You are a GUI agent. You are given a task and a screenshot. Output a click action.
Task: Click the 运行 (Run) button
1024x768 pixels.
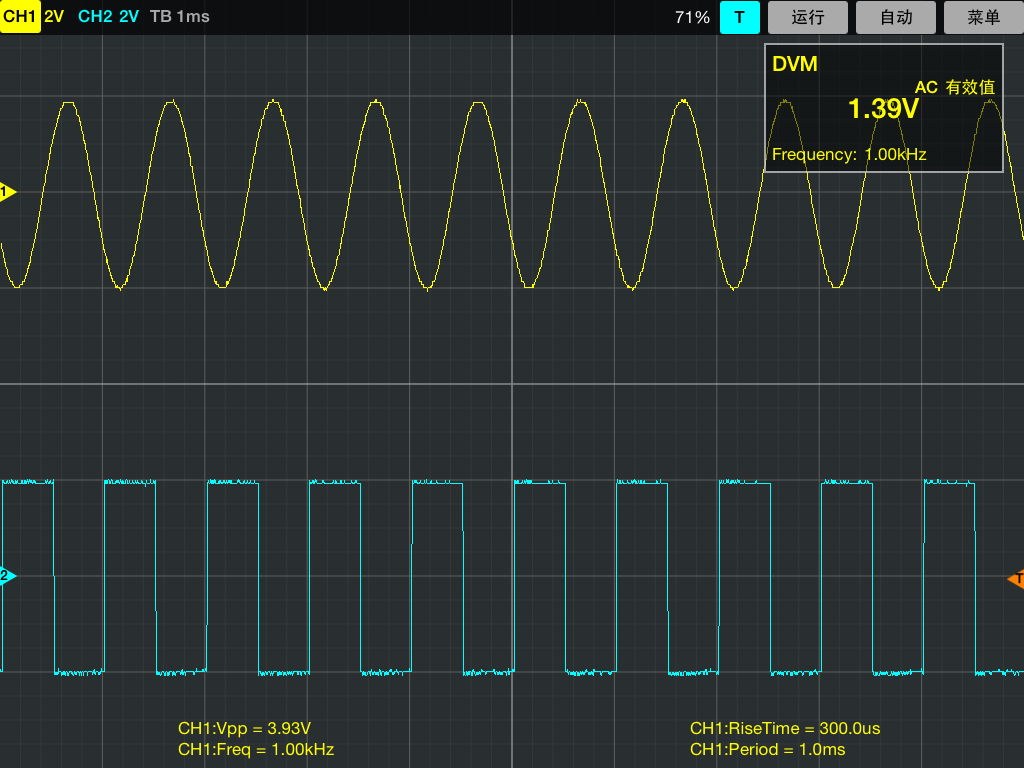[807, 17]
